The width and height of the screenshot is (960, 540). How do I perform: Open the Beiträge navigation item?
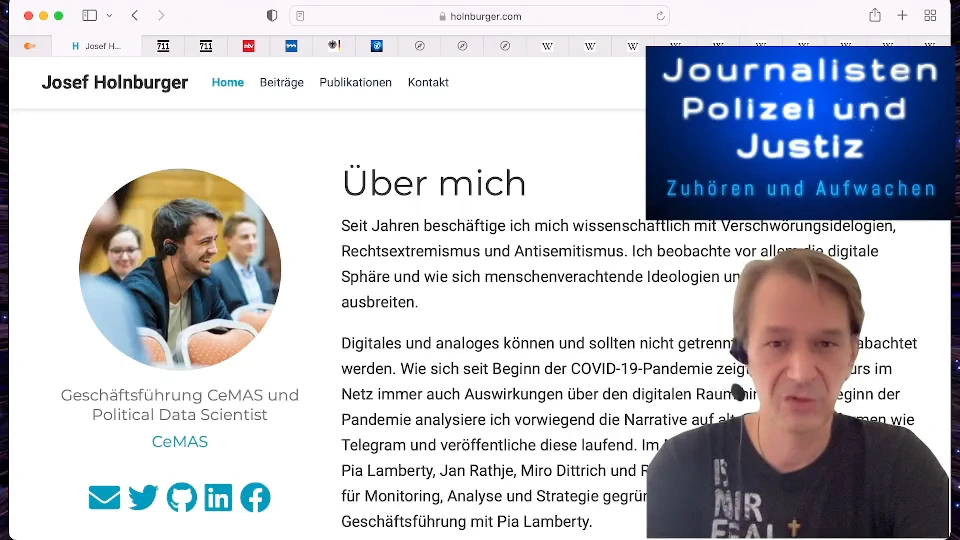[282, 83]
